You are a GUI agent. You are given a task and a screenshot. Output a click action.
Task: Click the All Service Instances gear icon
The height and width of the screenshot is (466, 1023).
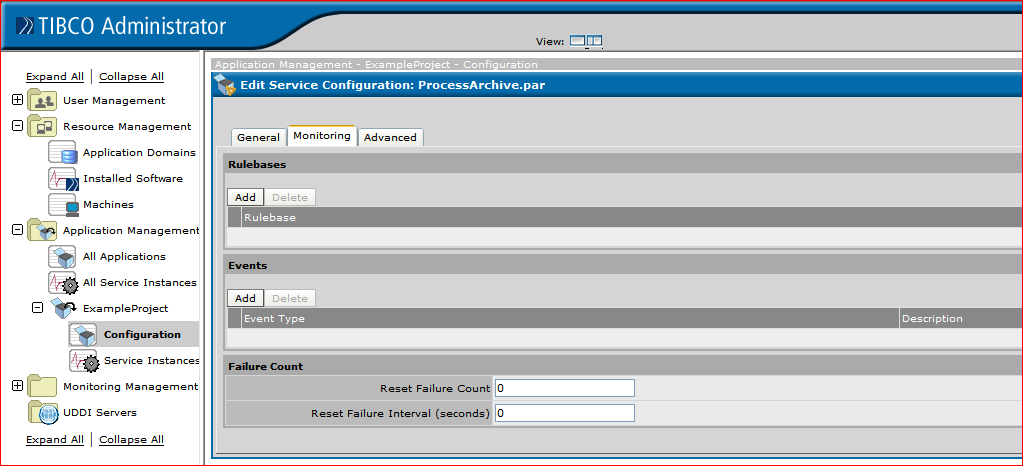(63, 283)
